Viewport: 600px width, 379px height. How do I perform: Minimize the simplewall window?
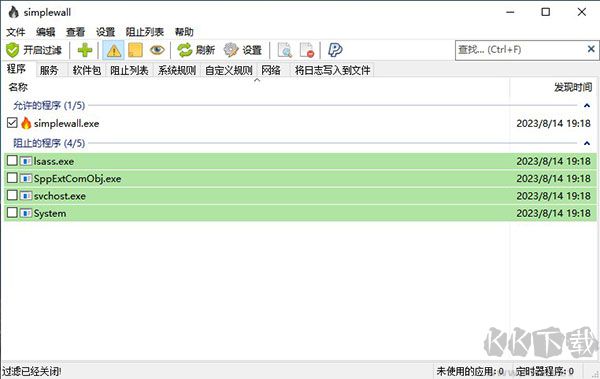point(510,12)
